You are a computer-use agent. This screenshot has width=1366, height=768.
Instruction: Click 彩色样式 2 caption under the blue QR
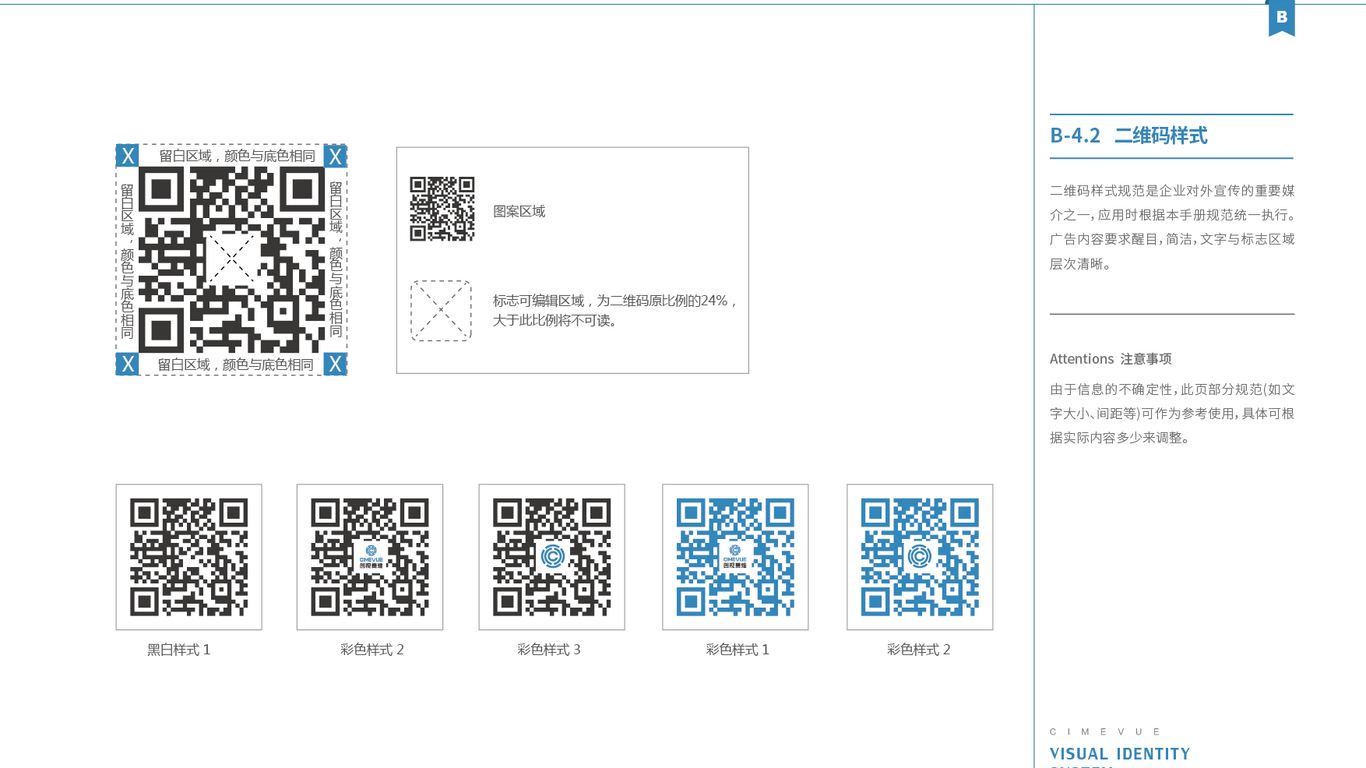coord(919,650)
